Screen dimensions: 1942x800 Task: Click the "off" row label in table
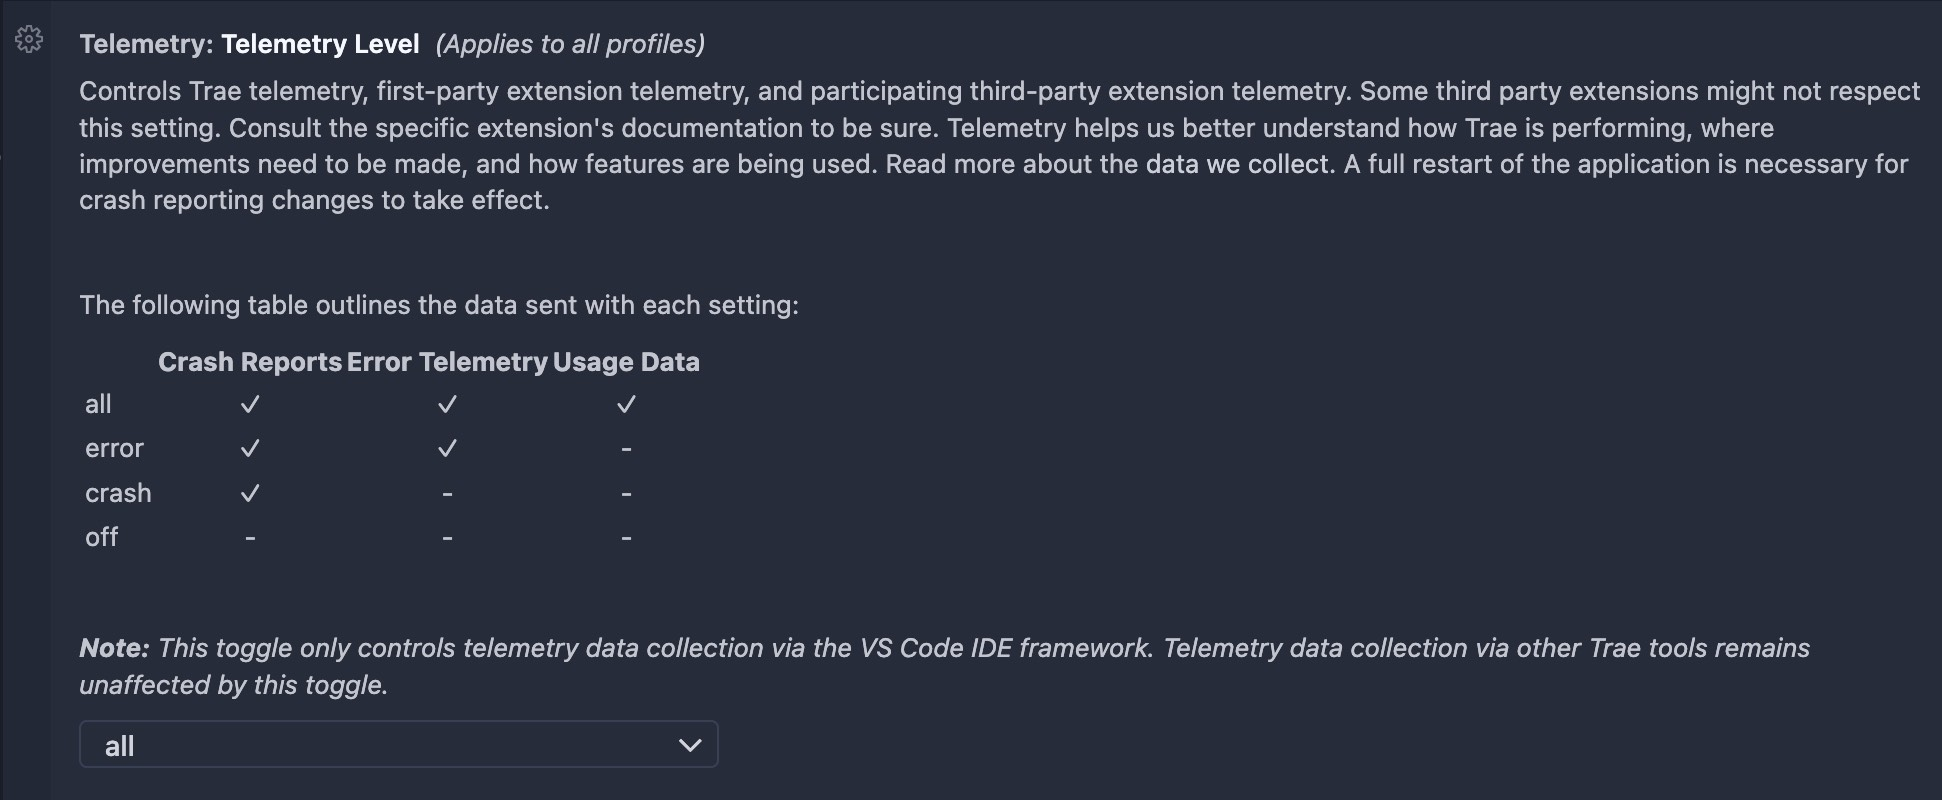coord(101,538)
